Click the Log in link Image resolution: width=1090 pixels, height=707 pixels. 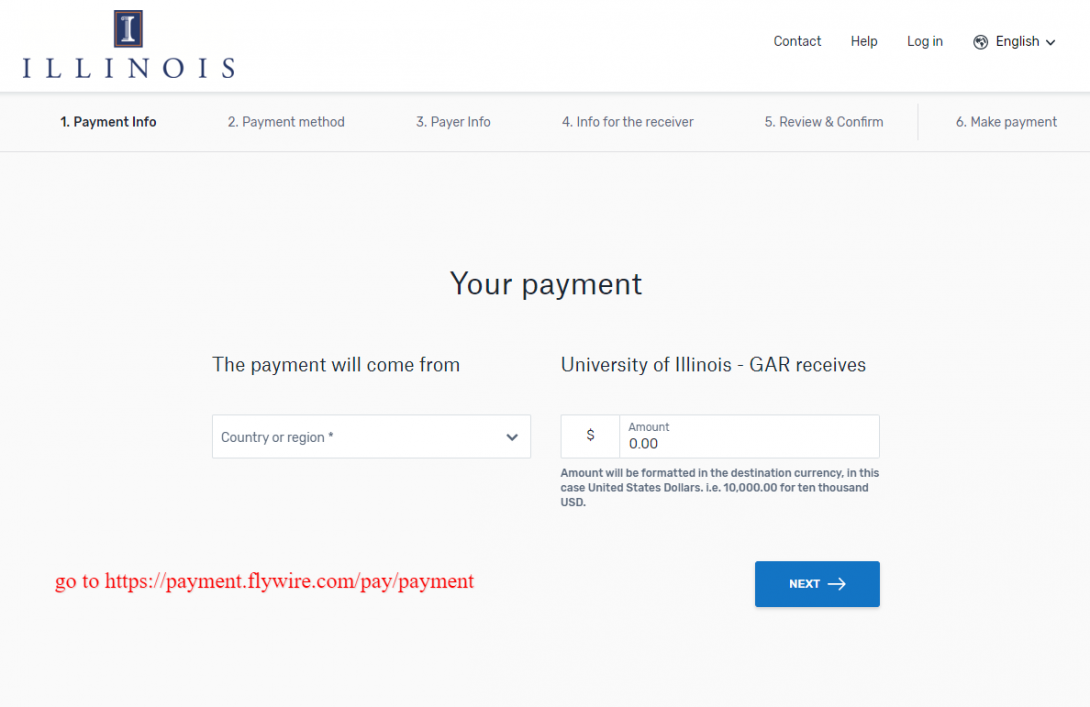tap(925, 42)
